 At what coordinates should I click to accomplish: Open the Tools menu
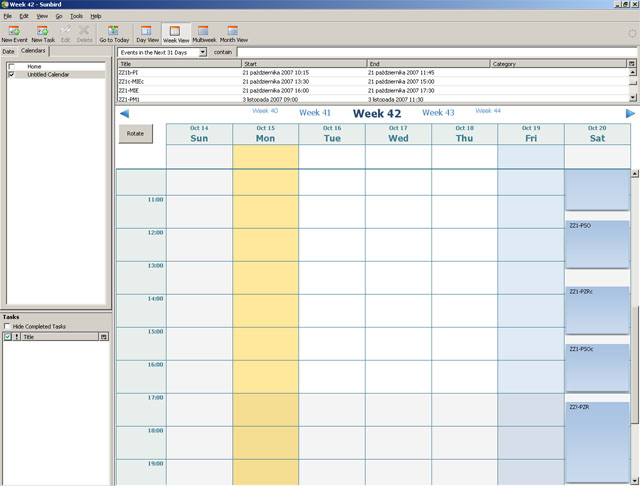(76, 16)
